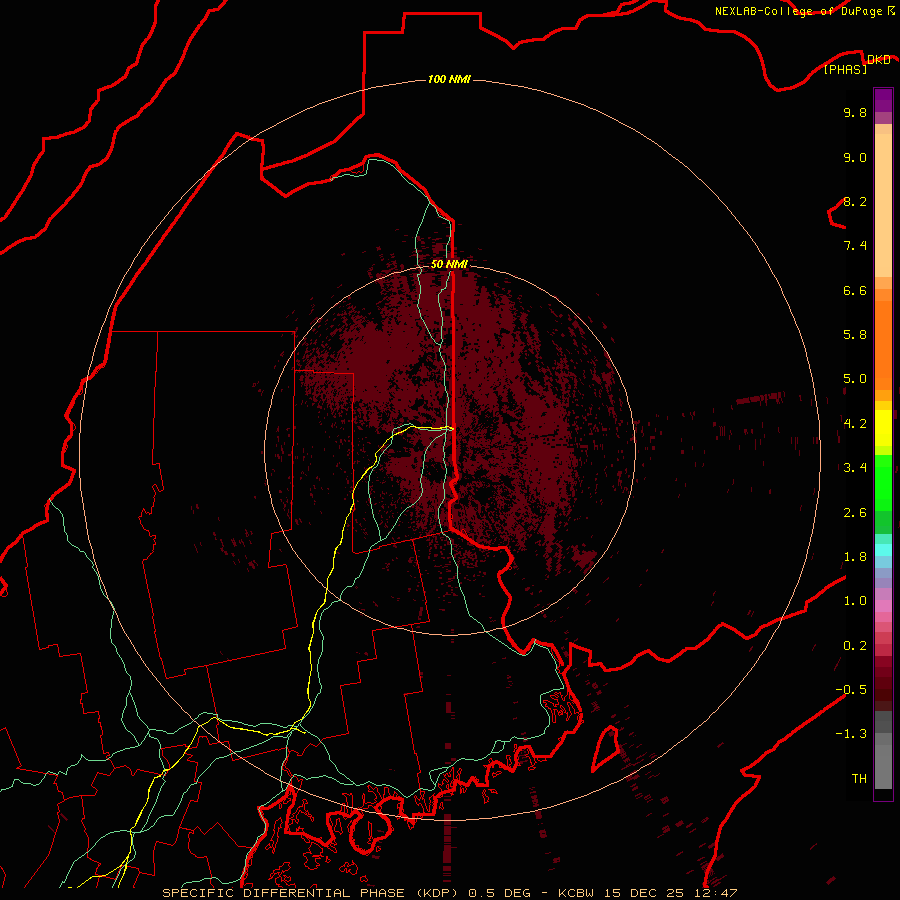Click the SPECIFIC DIFFERENTIAL PHASE caption text
The image size is (900, 900).
click(x=285, y=893)
